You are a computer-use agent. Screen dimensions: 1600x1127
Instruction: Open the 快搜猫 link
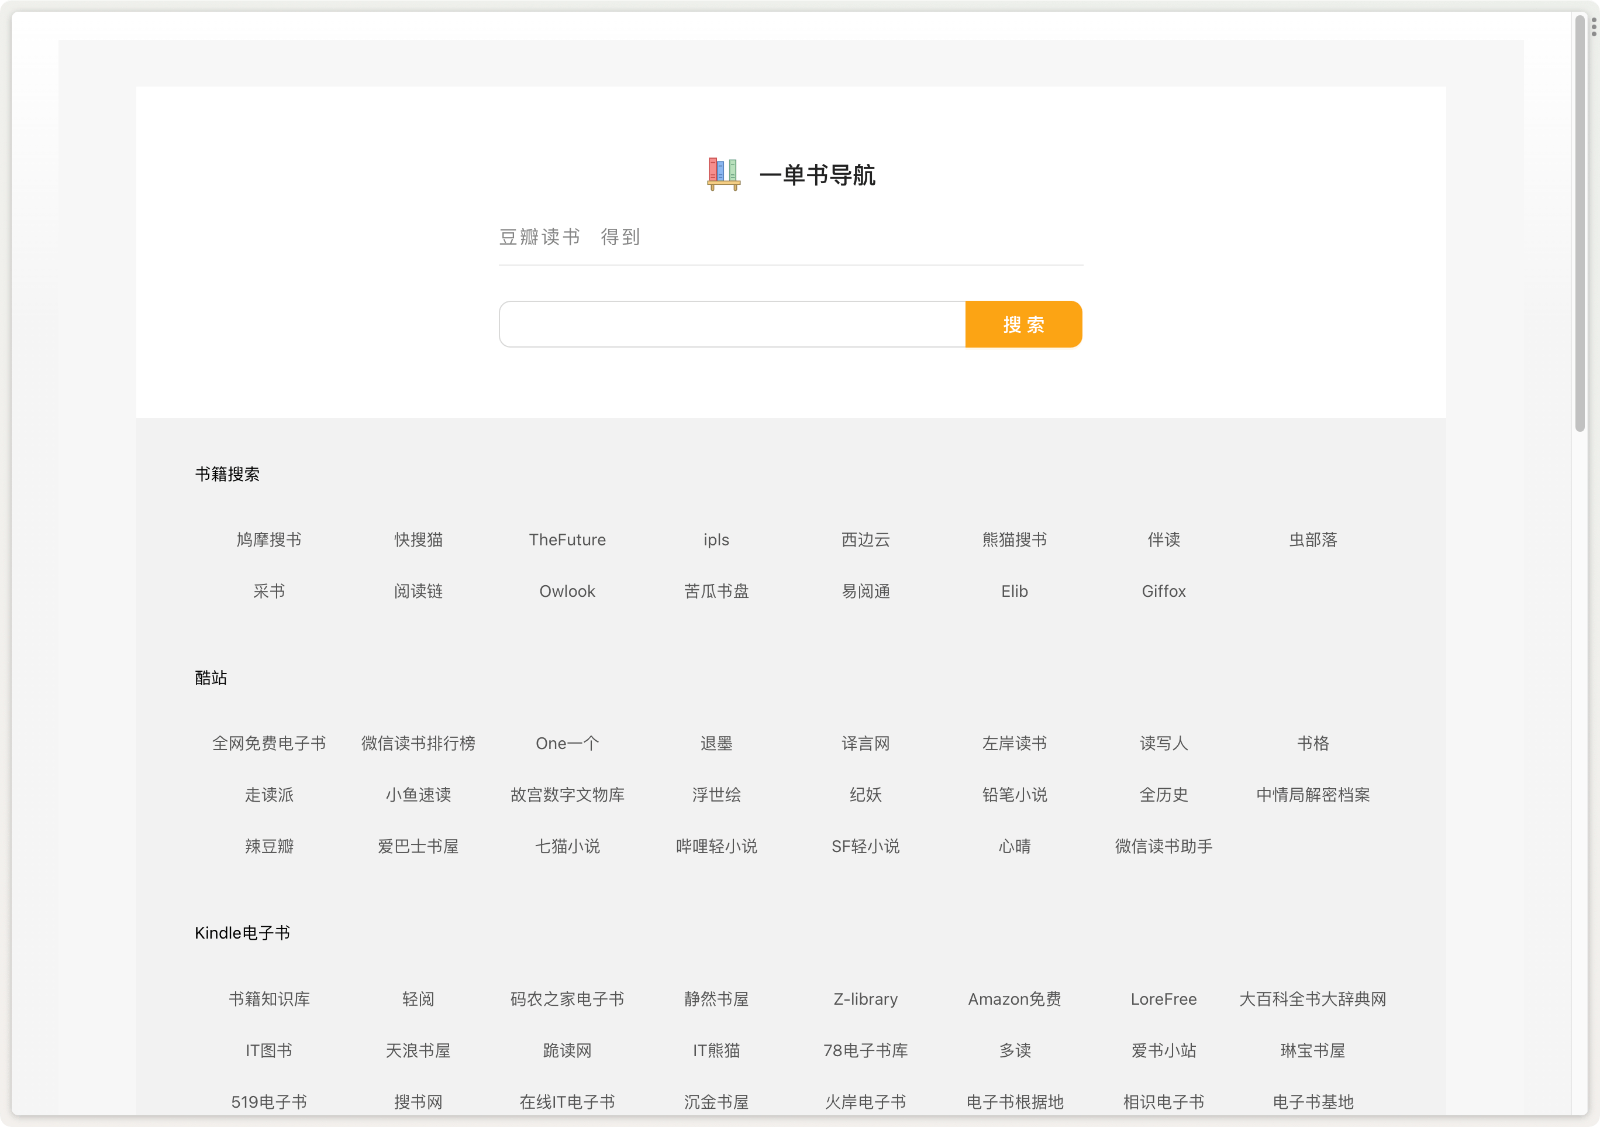pyautogui.click(x=417, y=540)
